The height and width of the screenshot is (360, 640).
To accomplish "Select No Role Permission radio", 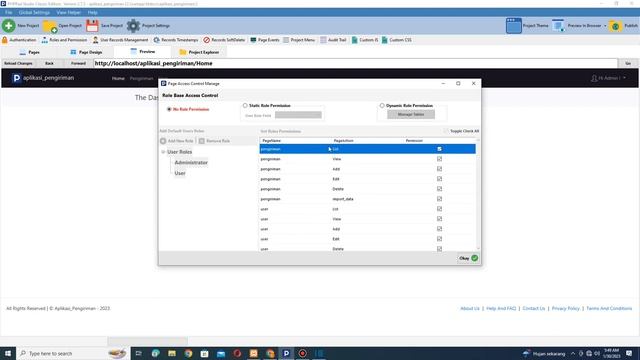I will tap(169, 109).
